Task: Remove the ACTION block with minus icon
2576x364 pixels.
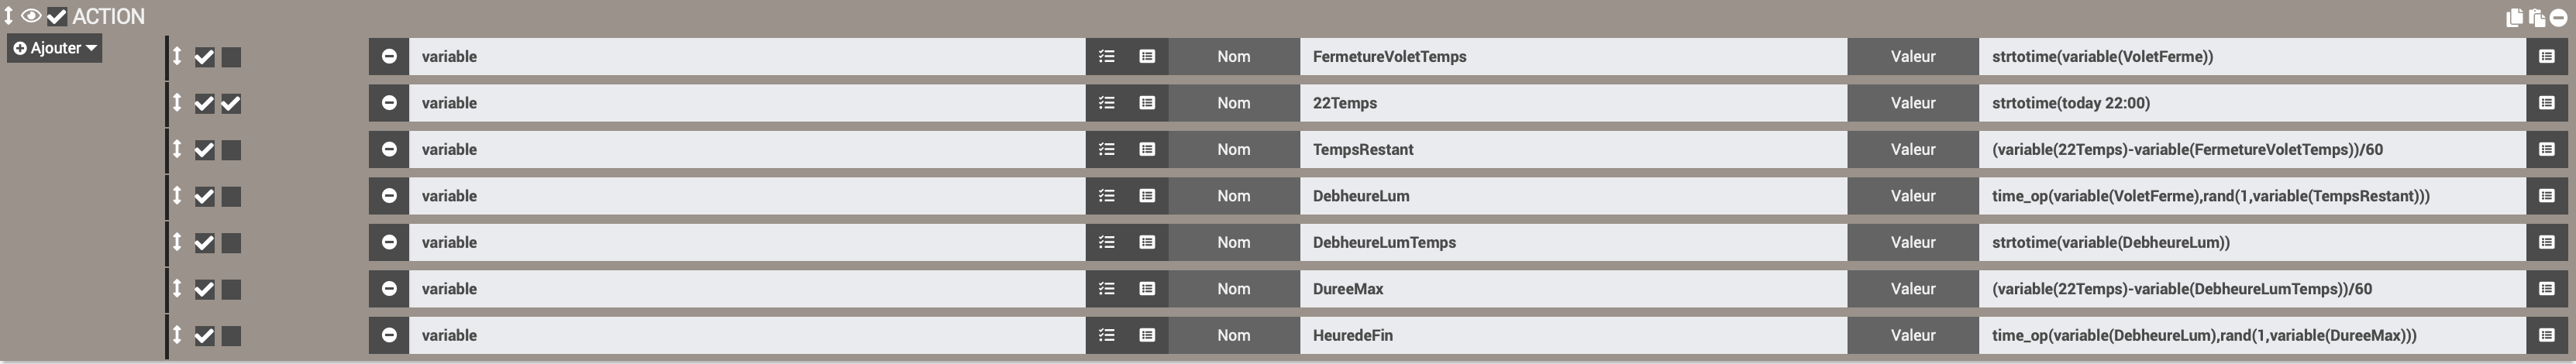Action: [x=2558, y=17]
